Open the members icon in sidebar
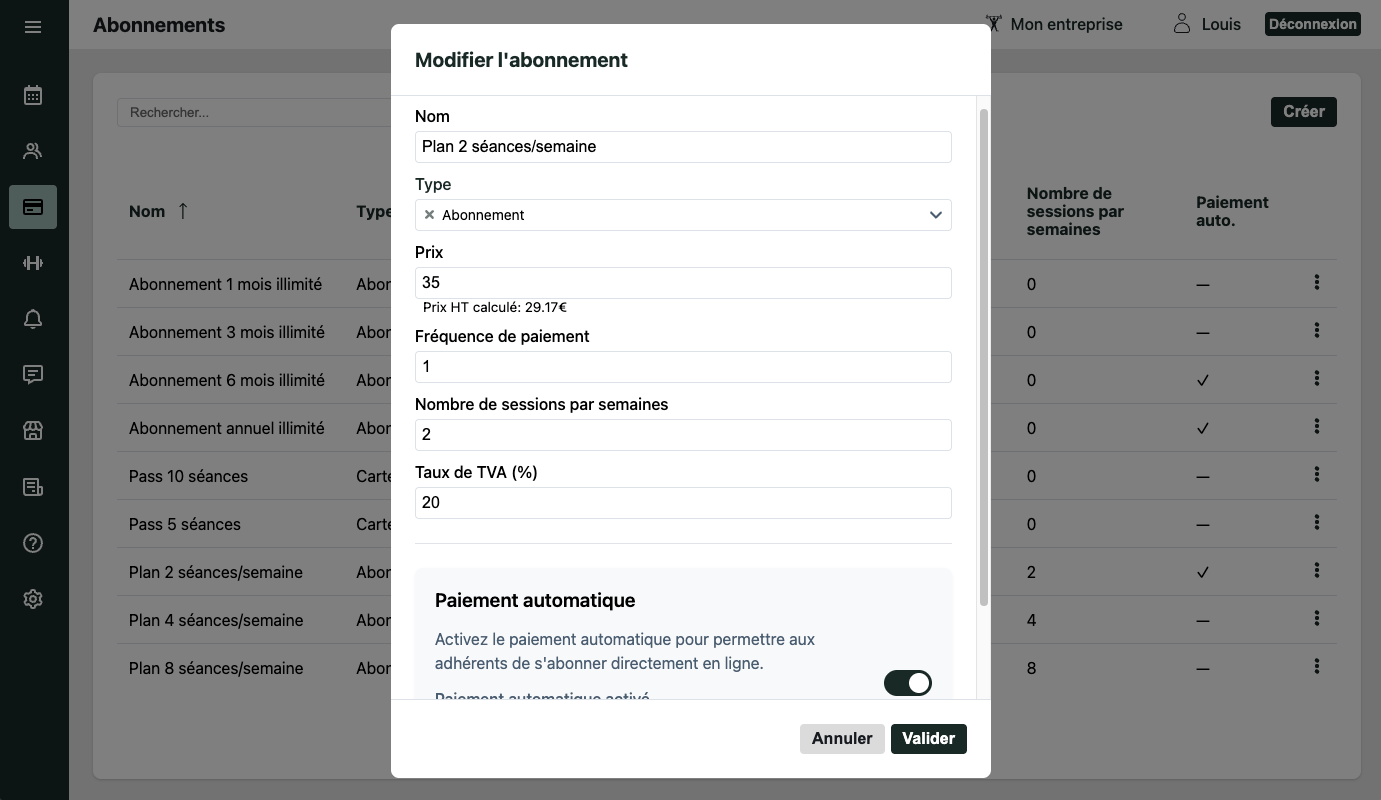The height and width of the screenshot is (800, 1381). pos(33,151)
